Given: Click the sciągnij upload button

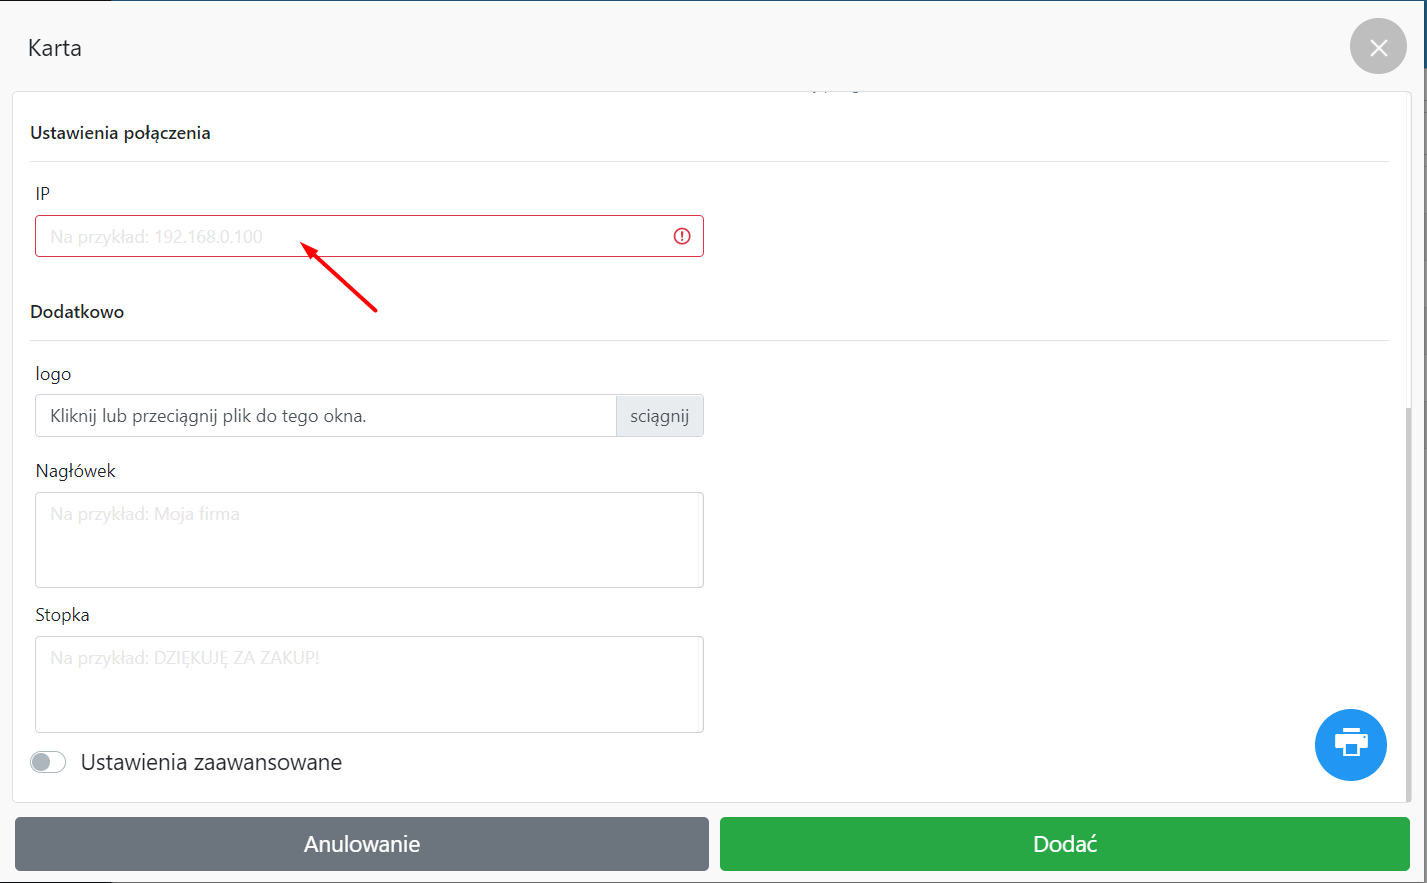Looking at the screenshot, I should click(x=659, y=416).
